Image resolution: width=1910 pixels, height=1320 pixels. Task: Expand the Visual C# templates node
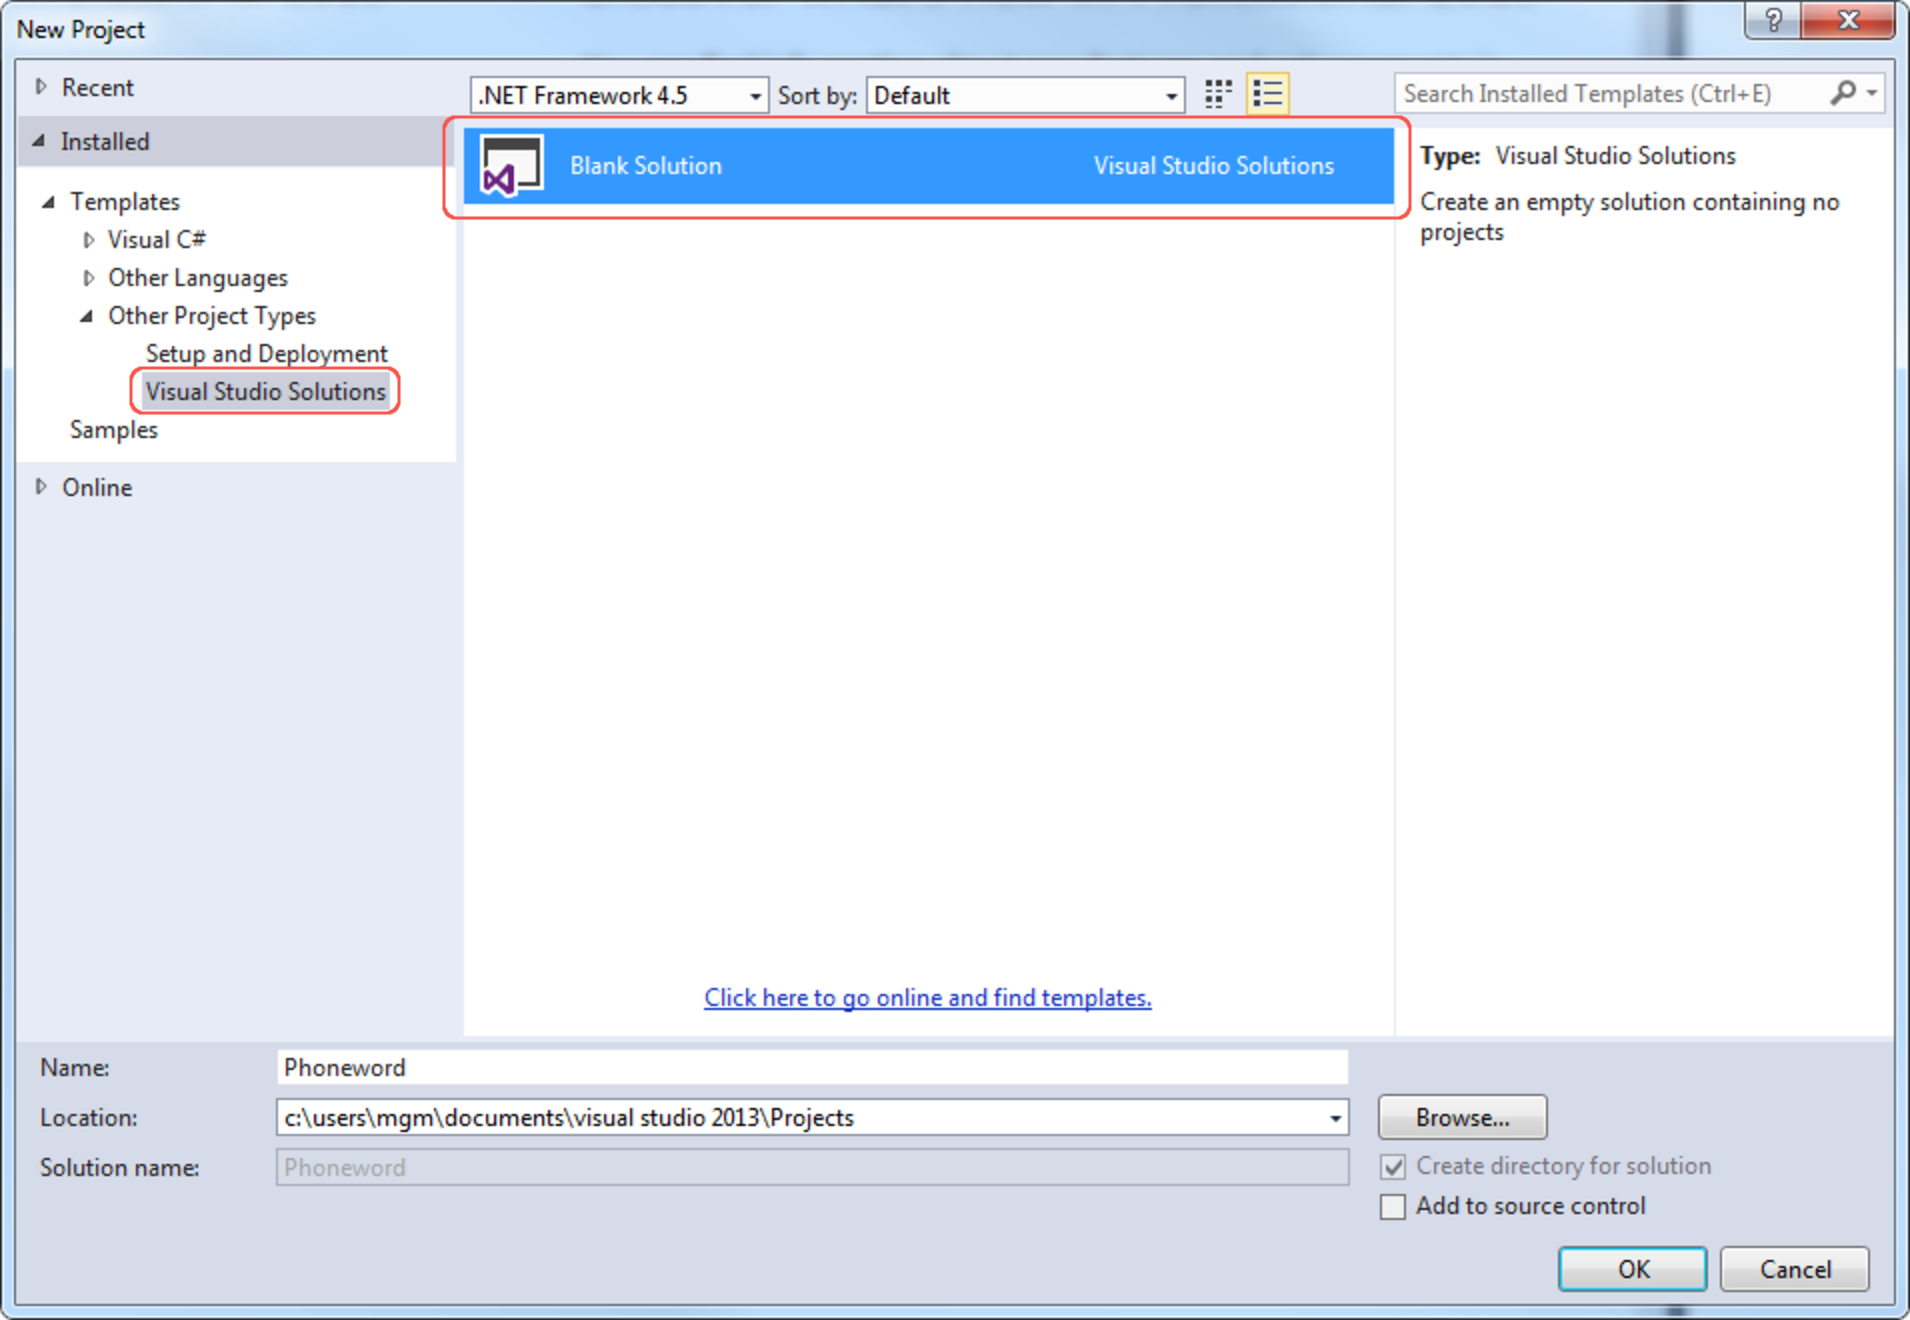[x=89, y=240]
